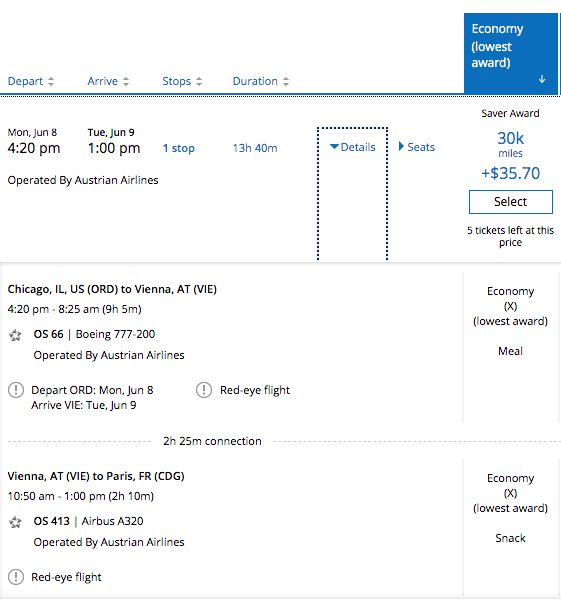Click '10:50 am - 1:00 pm (2h 10m)' times
Screen dimensions: 561x599
pos(81,496)
